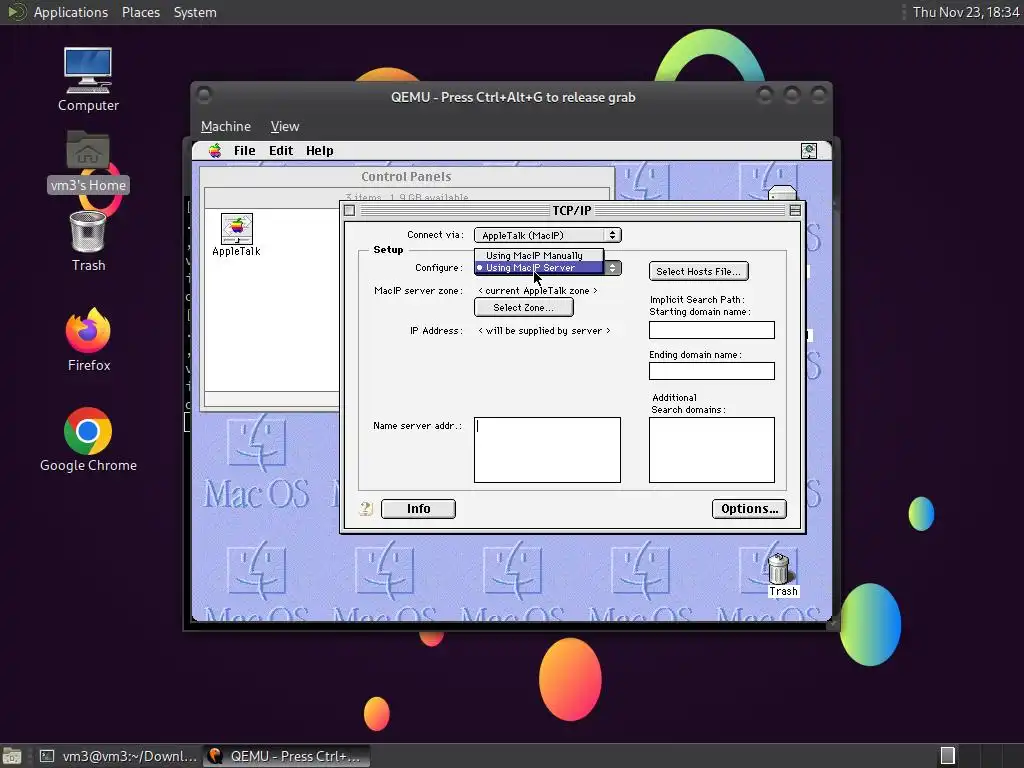Click the show desktop icon in taskbar
Image resolution: width=1024 pixels, height=768 pixels.
(12, 756)
